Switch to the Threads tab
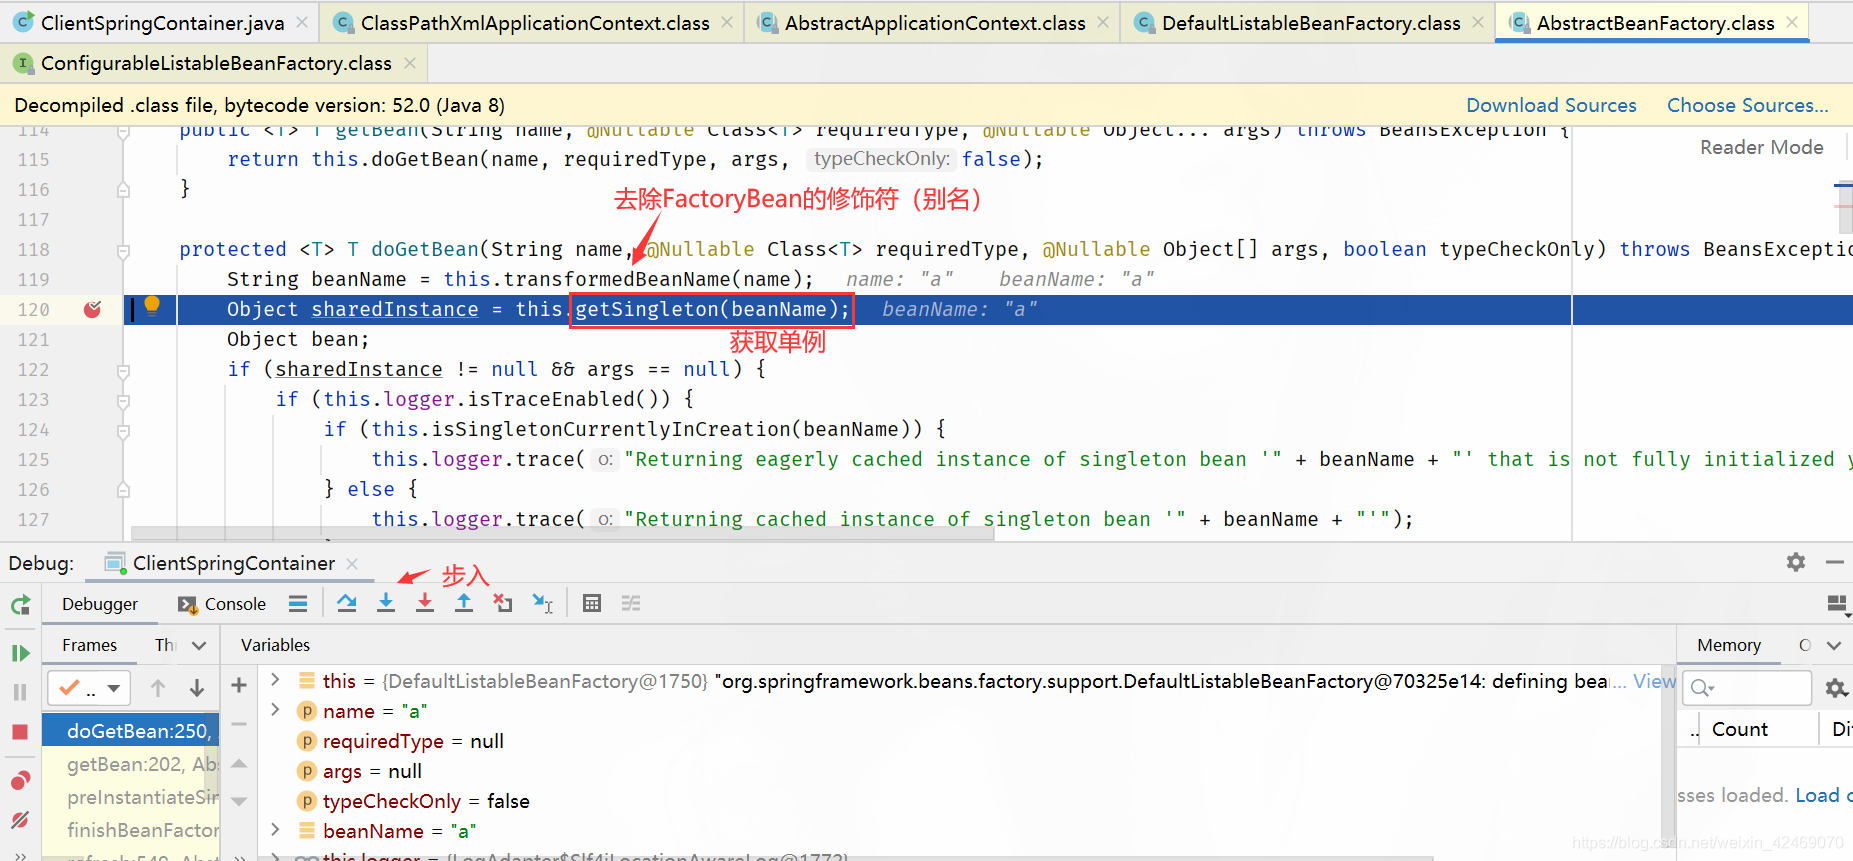Screen dimensions: 1853x861 coord(166,645)
